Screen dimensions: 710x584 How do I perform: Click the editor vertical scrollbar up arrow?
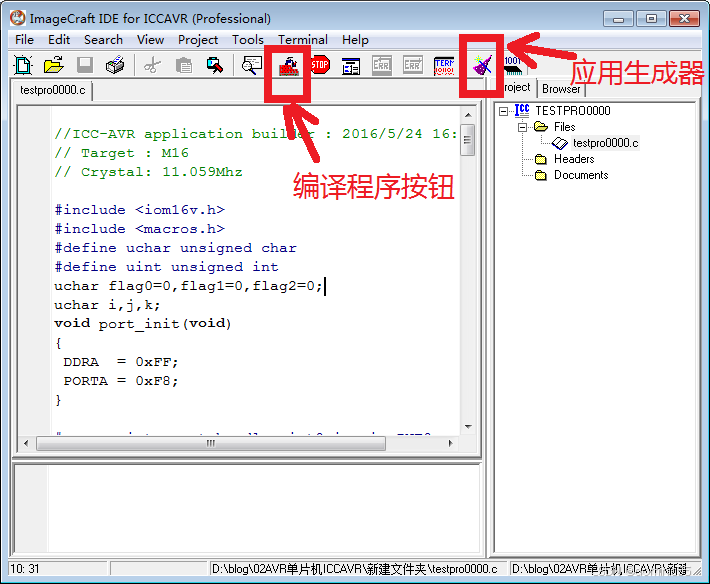coord(468,115)
